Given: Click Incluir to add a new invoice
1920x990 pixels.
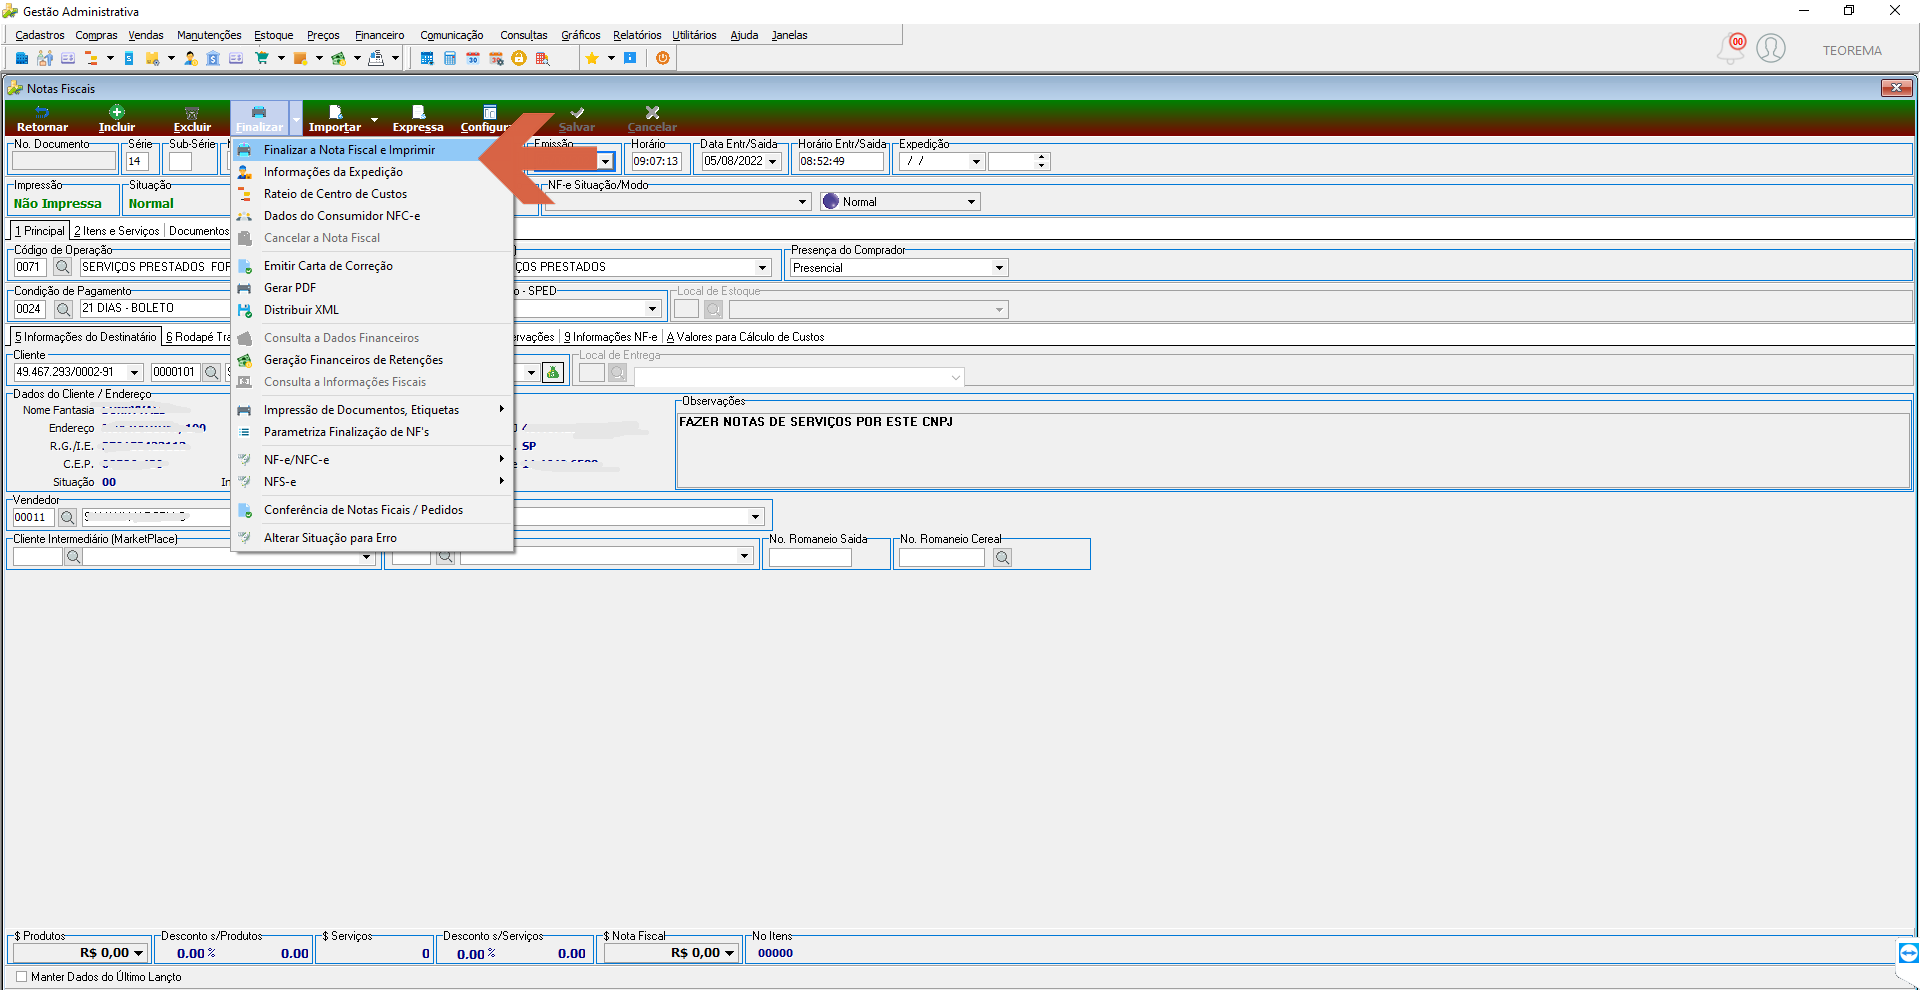Looking at the screenshot, I should [117, 119].
